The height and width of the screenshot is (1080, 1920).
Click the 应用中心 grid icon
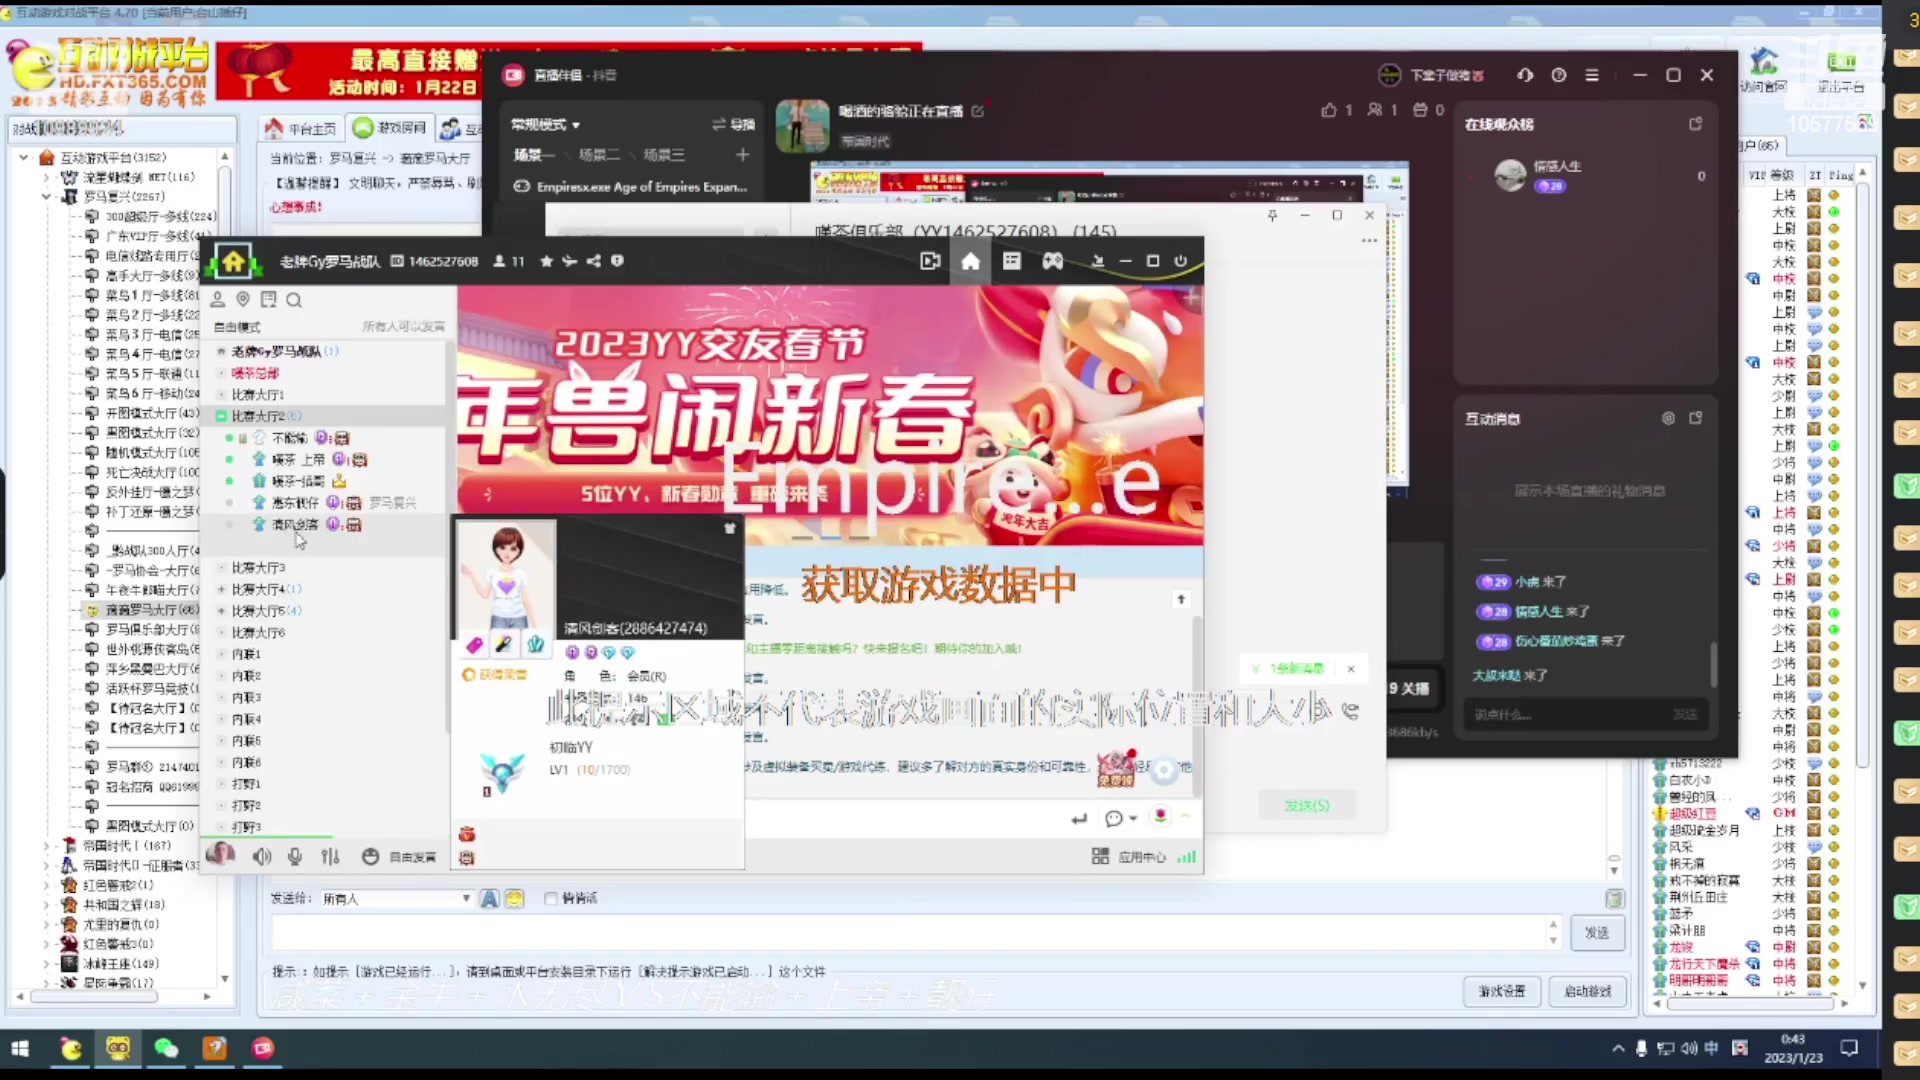click(x=1100, y=856)
